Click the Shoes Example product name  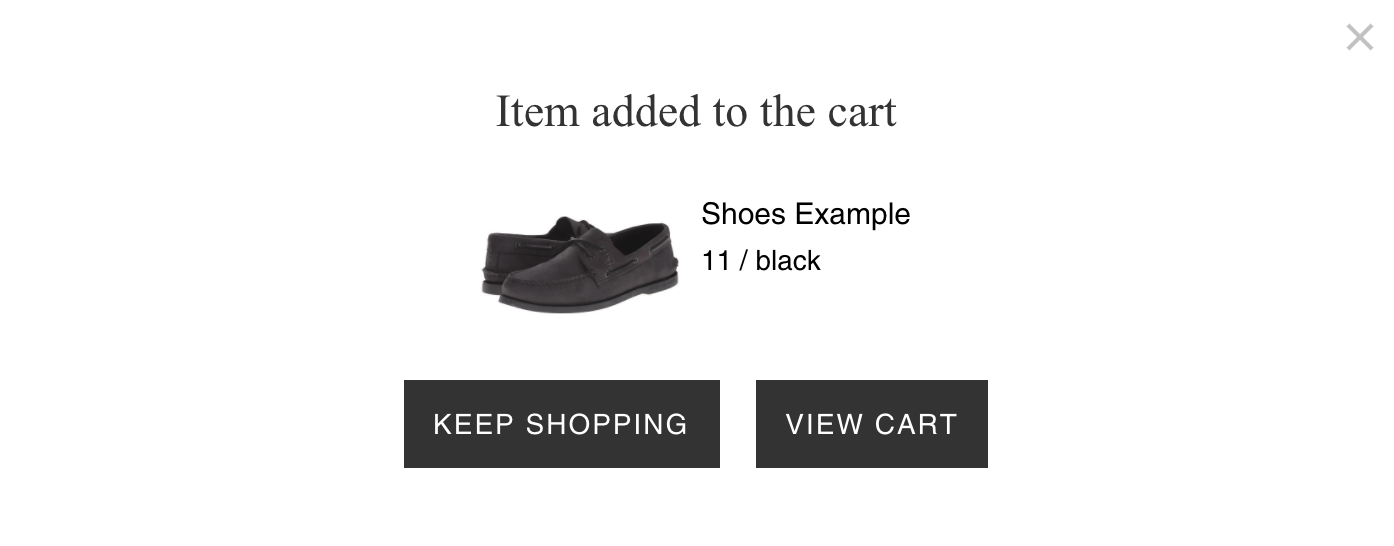coord(805,214)
